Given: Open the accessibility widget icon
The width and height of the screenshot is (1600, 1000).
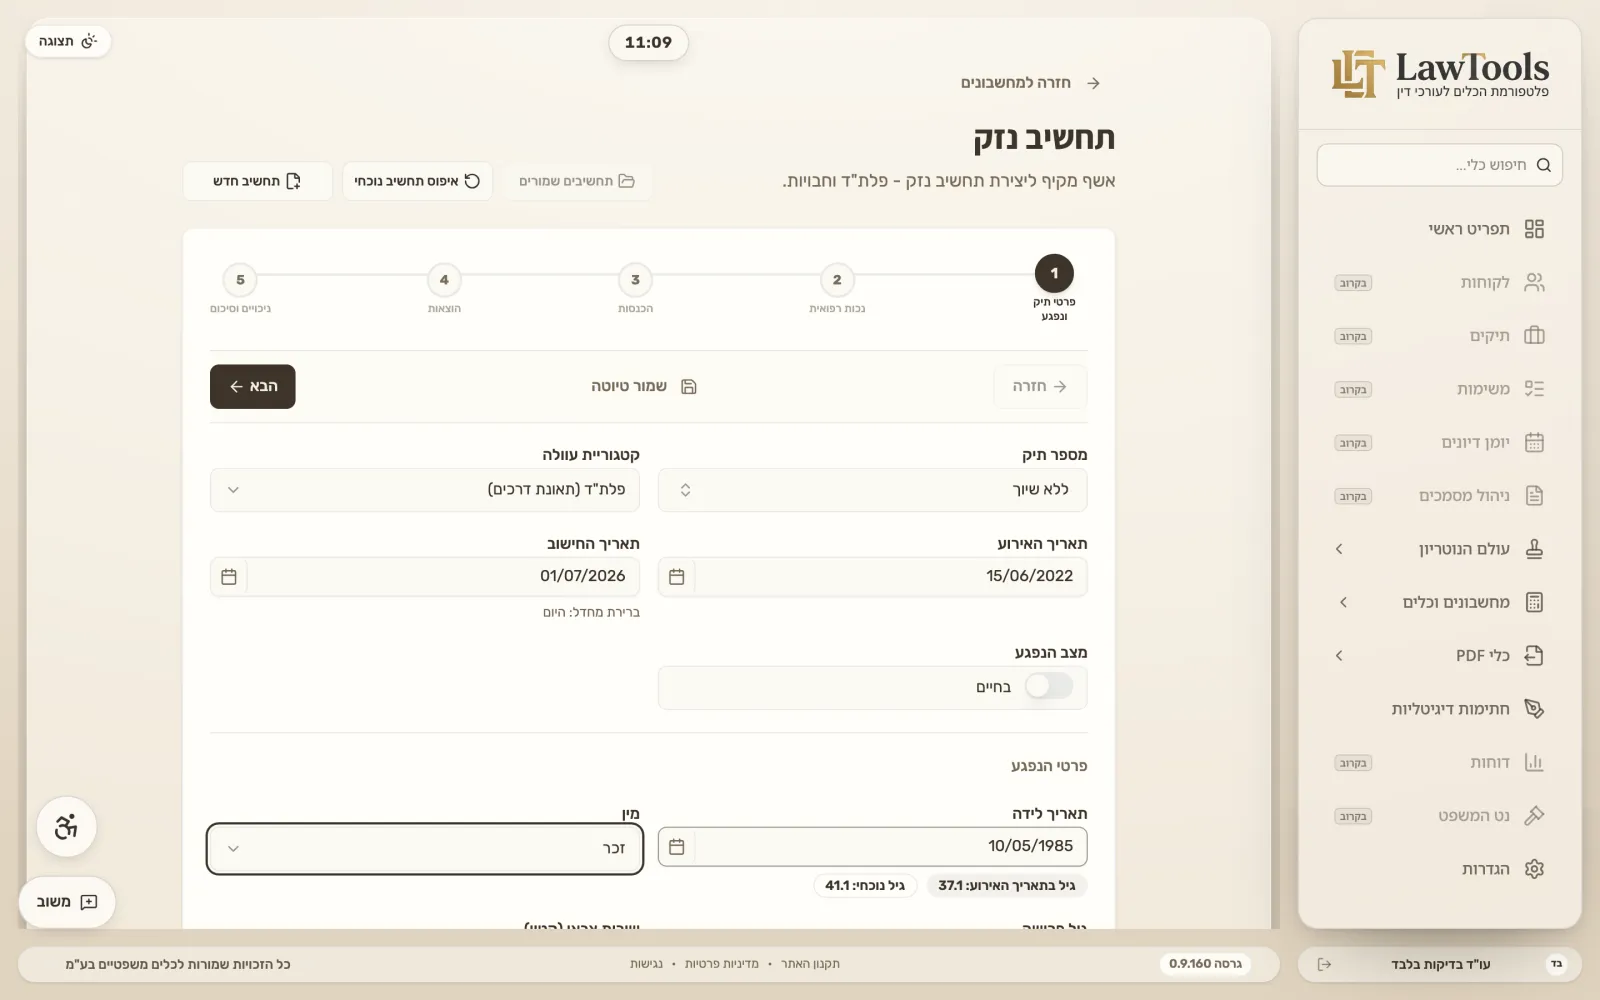Looking at the screenshot, I should tap(66, 827).
